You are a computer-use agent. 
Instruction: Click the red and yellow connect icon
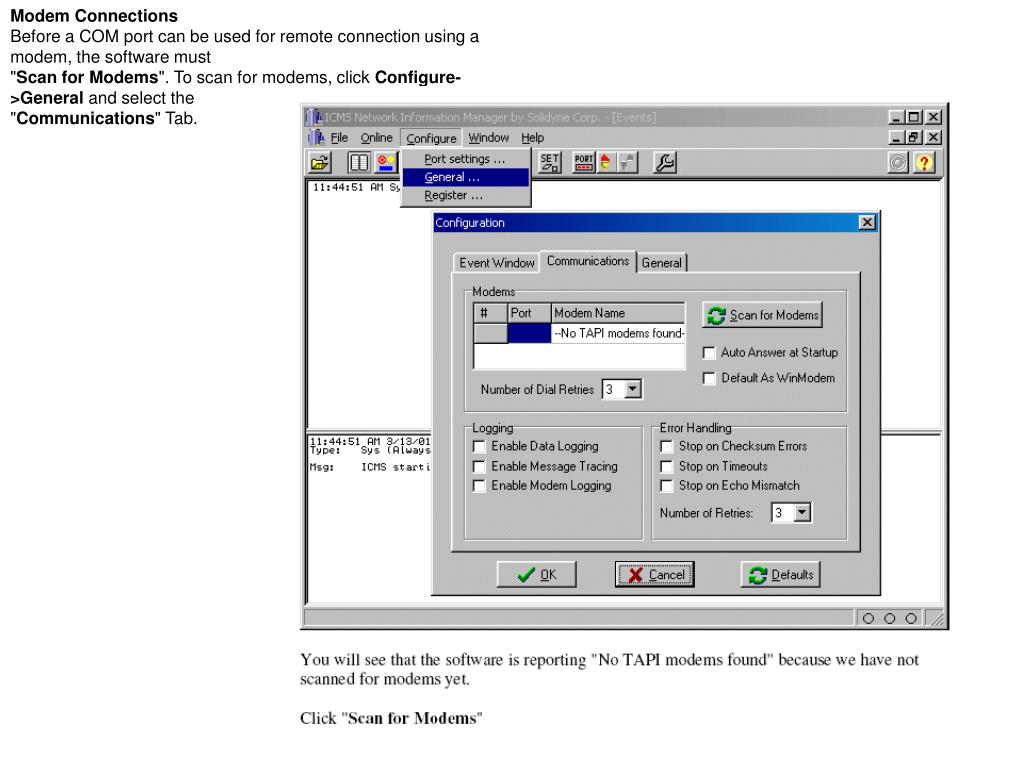(605, 163)
